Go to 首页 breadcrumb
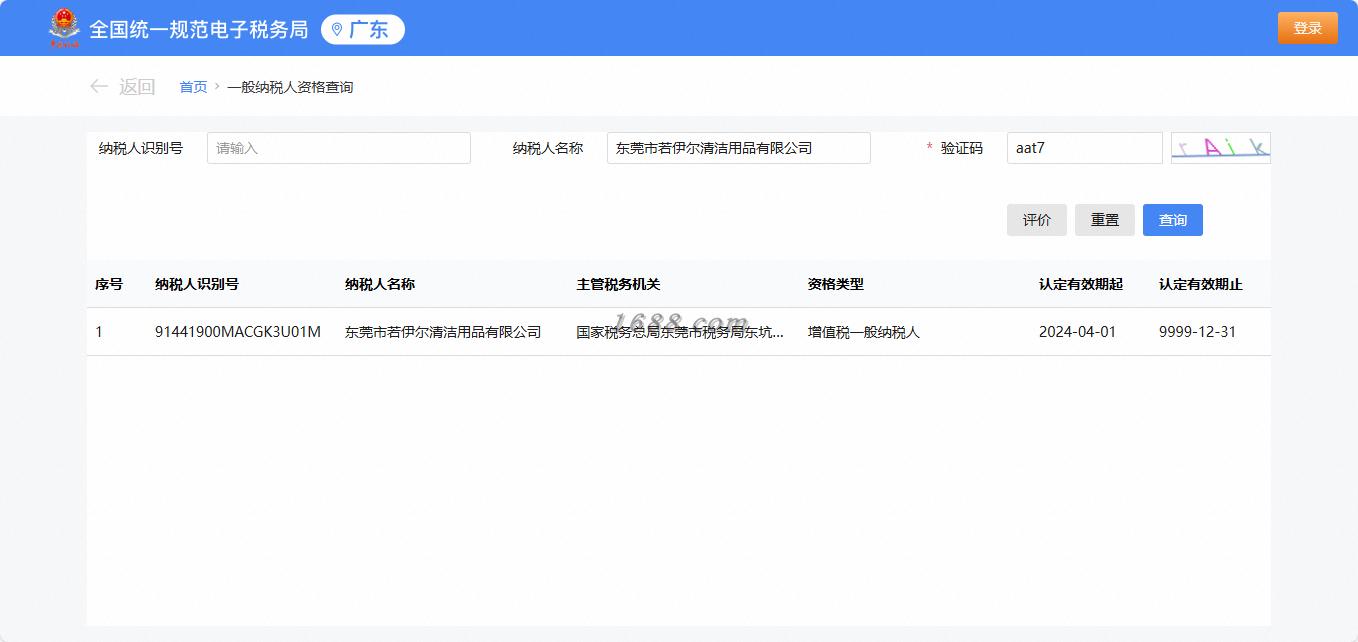The image size is (1358, 642). (x=193, y=87)
